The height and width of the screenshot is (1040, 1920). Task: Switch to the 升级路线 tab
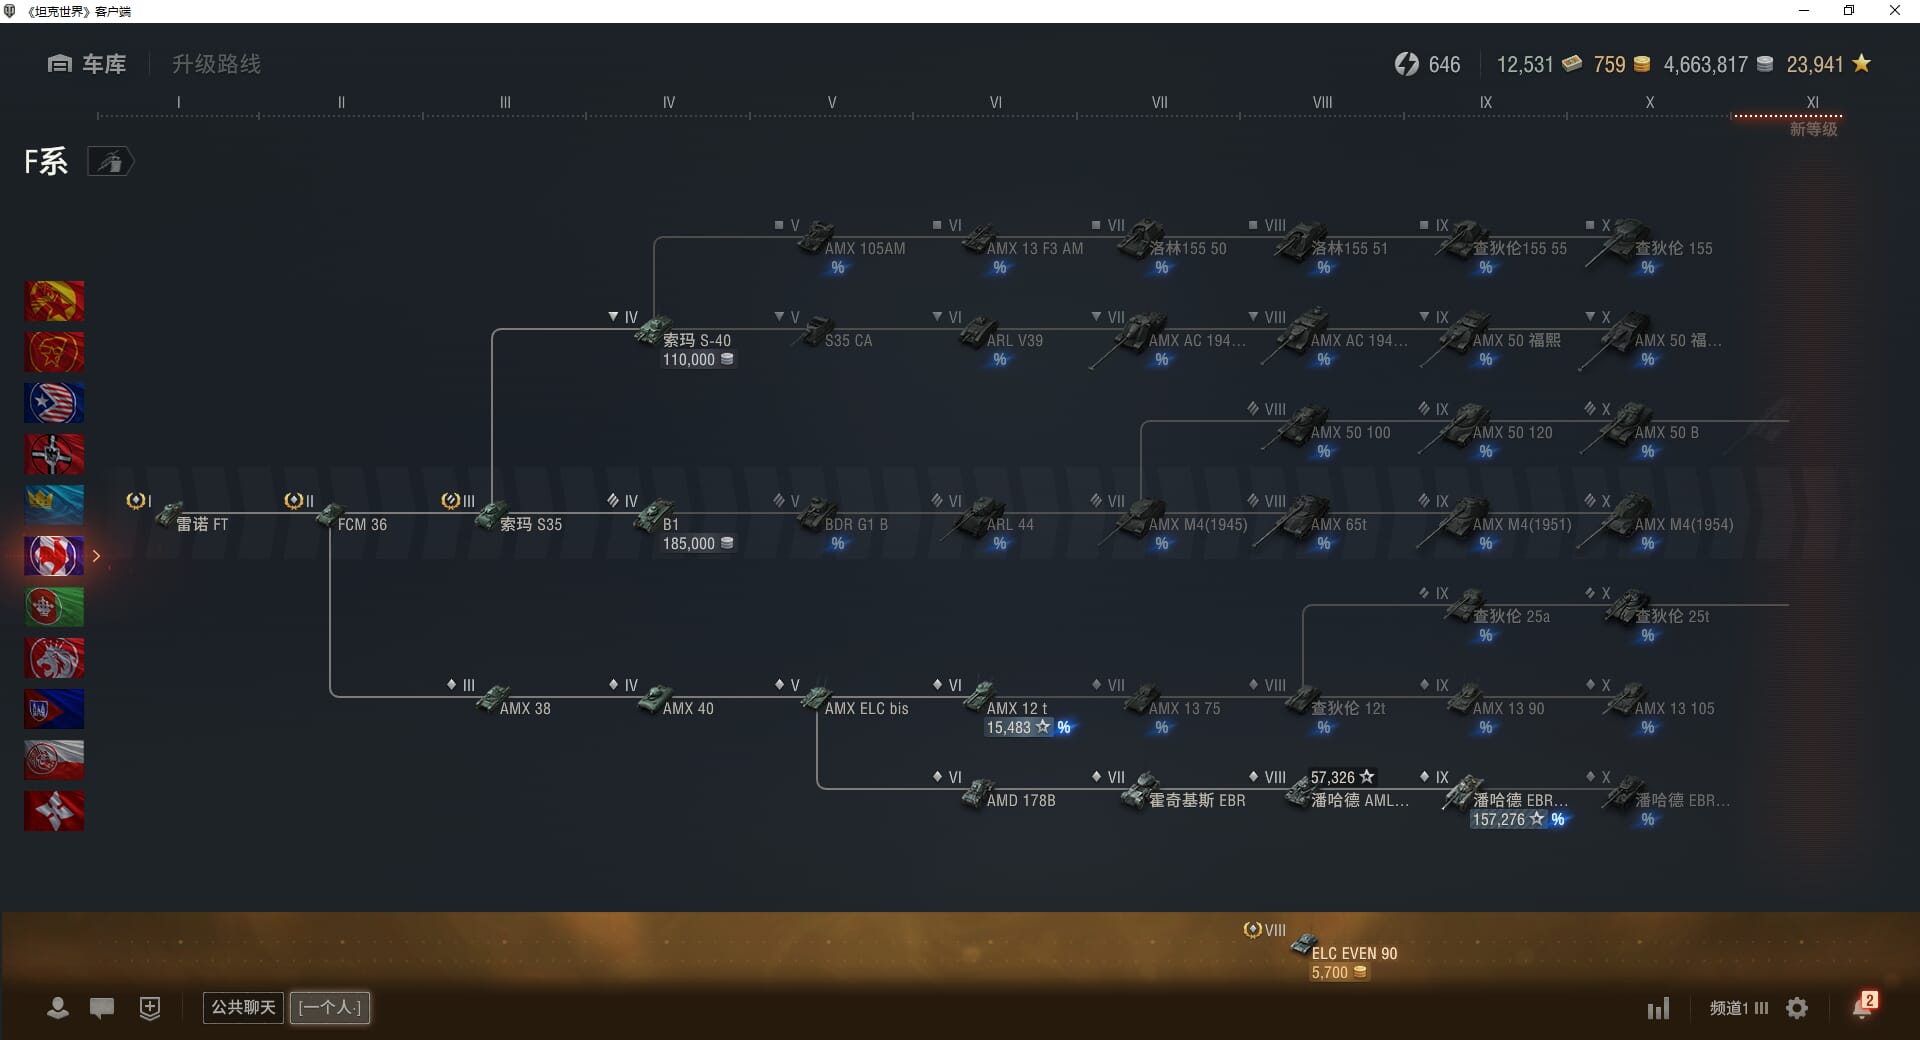[216, 64]
